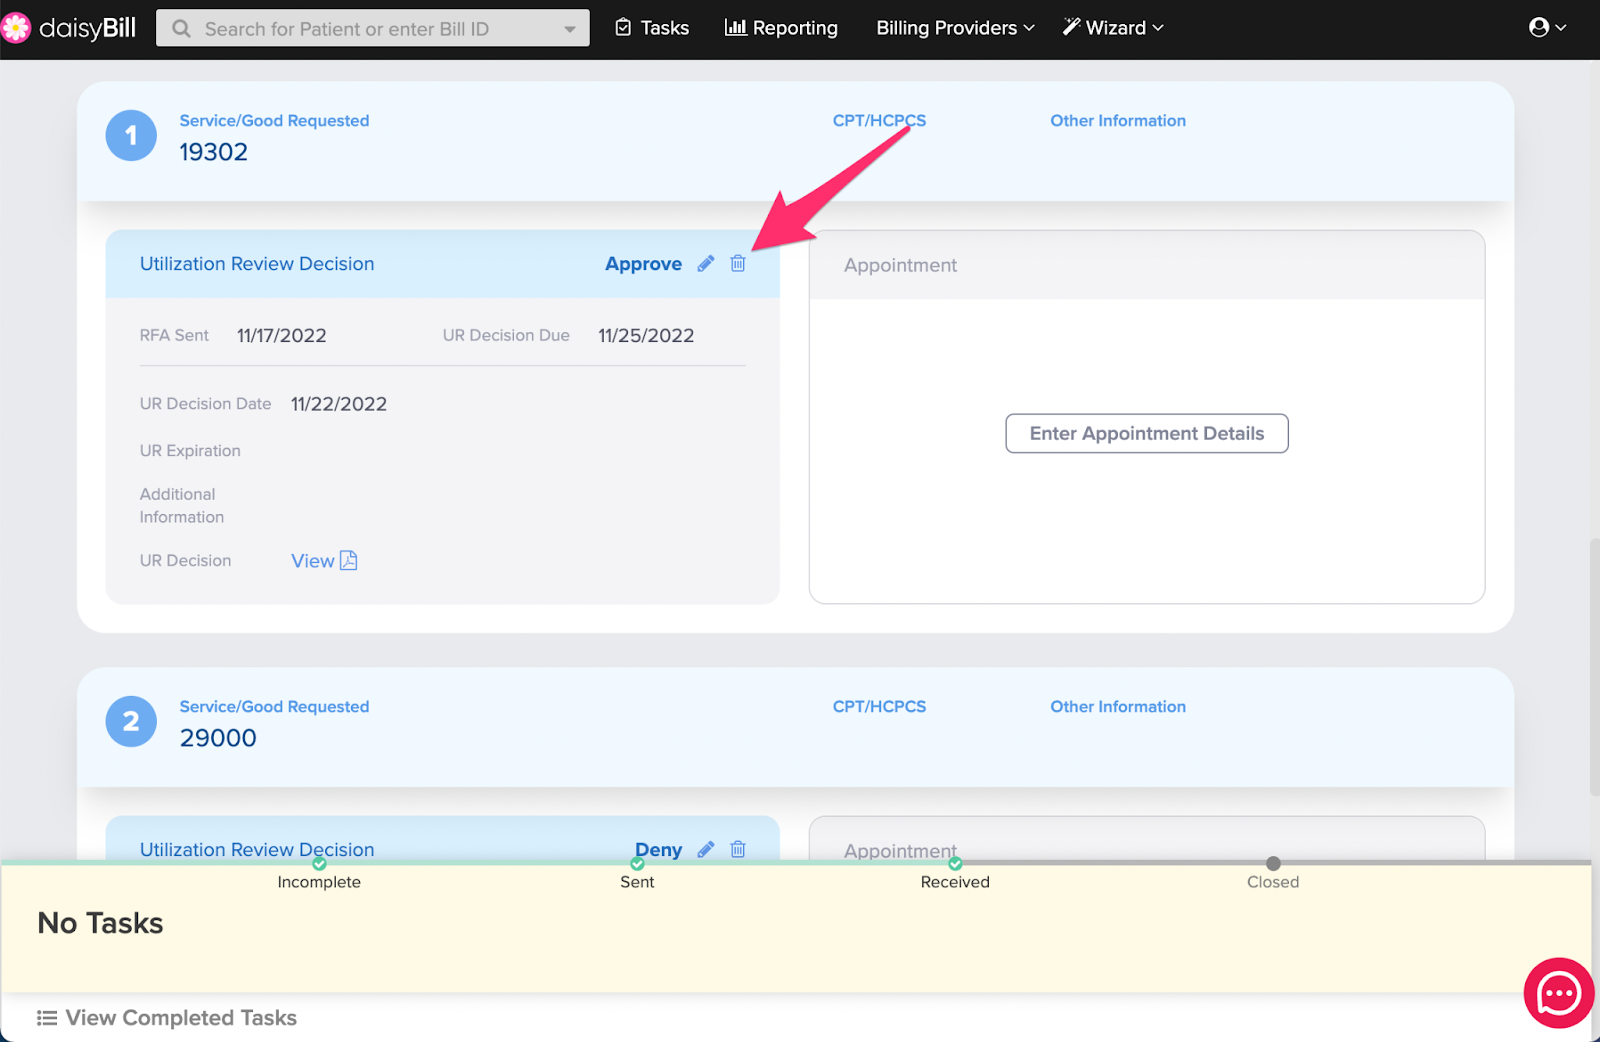The image size is (1600, 1042).
Task: Open the chat support bubble
Action: (1558, 993)
